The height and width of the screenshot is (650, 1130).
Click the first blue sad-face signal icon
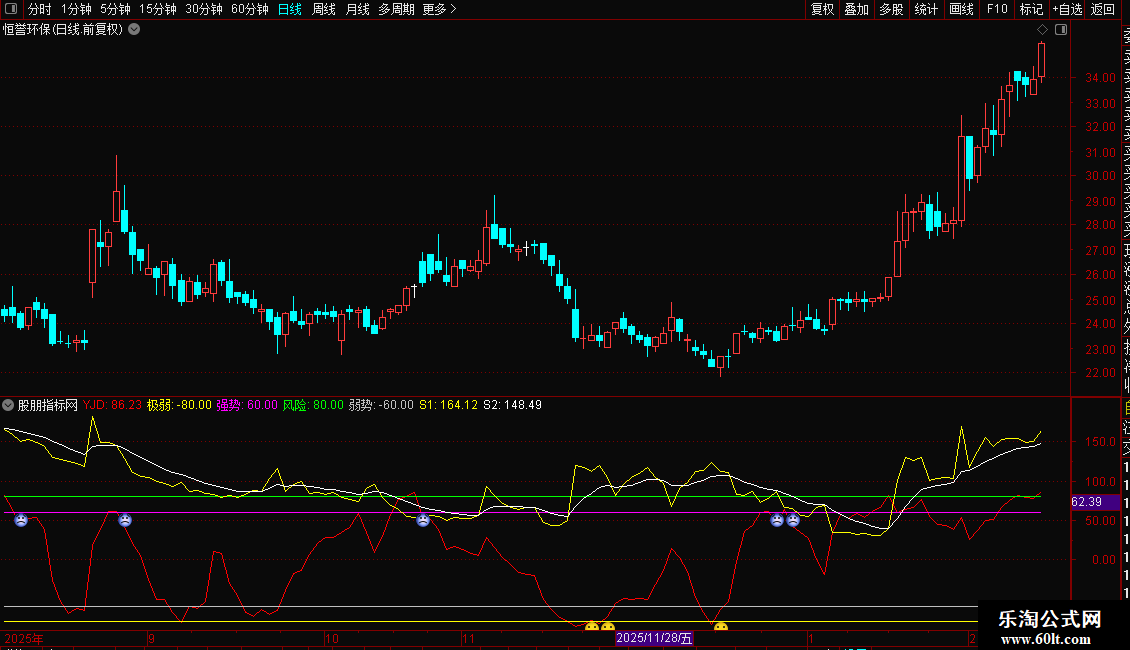point(21,520)
